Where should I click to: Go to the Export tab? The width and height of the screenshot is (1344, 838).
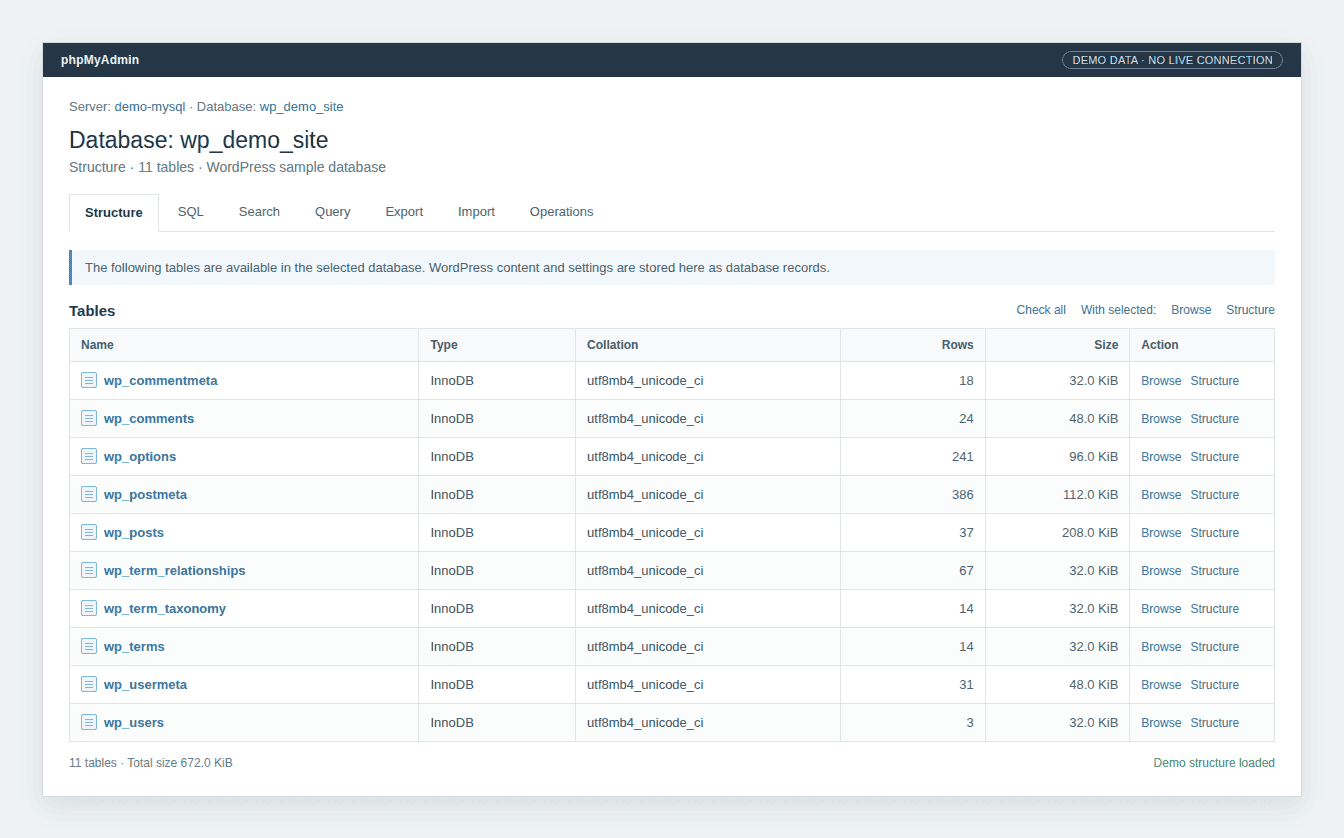point(404,212)
